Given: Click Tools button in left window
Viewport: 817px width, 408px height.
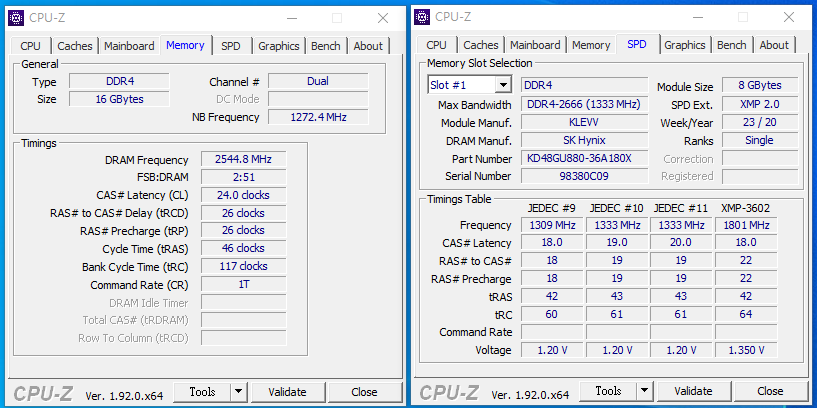Looking at the screenshot, I should pyautogui.click(x=202, y=391).
